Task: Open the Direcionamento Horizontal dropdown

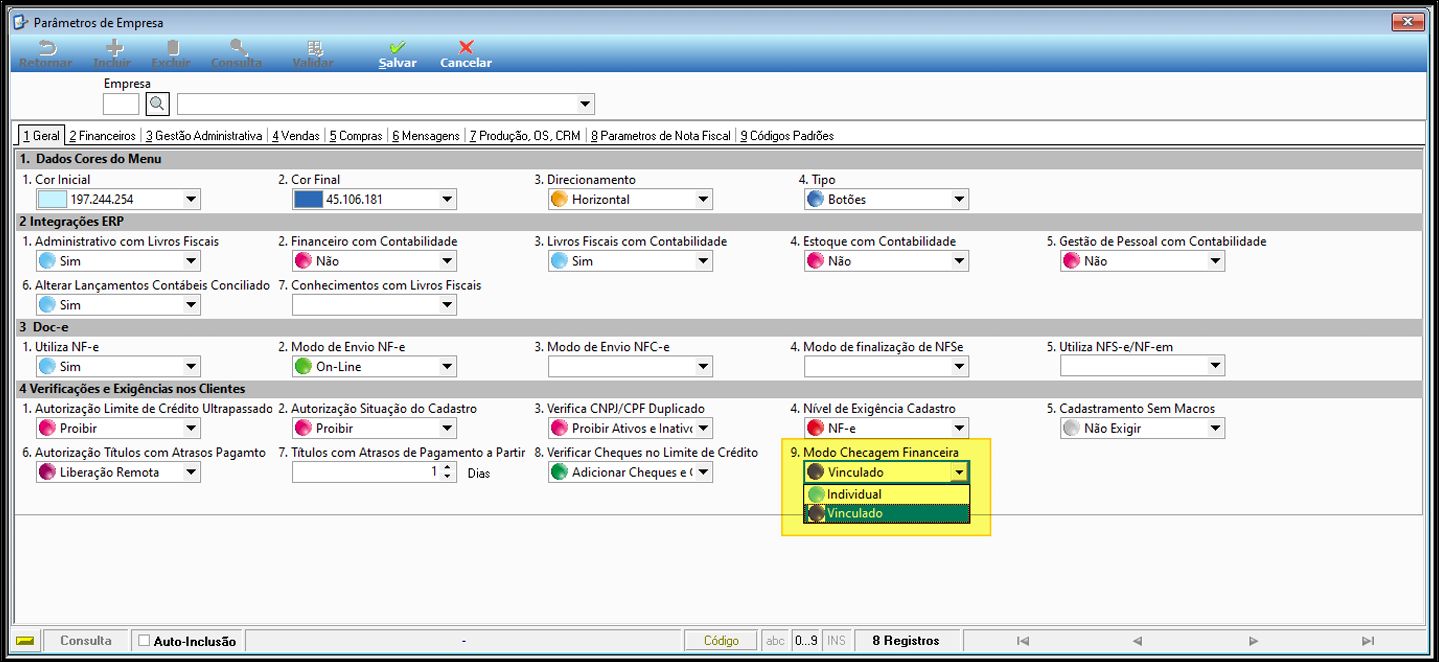Action: 703,199
